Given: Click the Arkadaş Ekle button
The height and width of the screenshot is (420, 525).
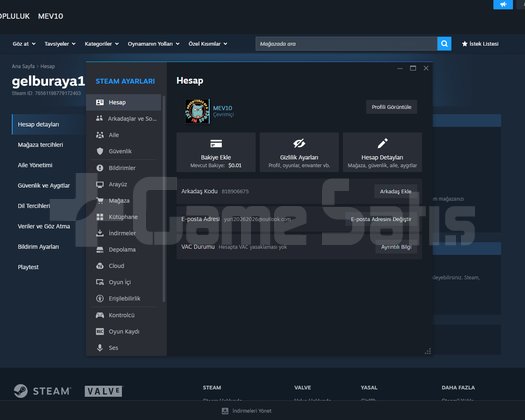Looking at the screenshot, I should click(395, 192).
